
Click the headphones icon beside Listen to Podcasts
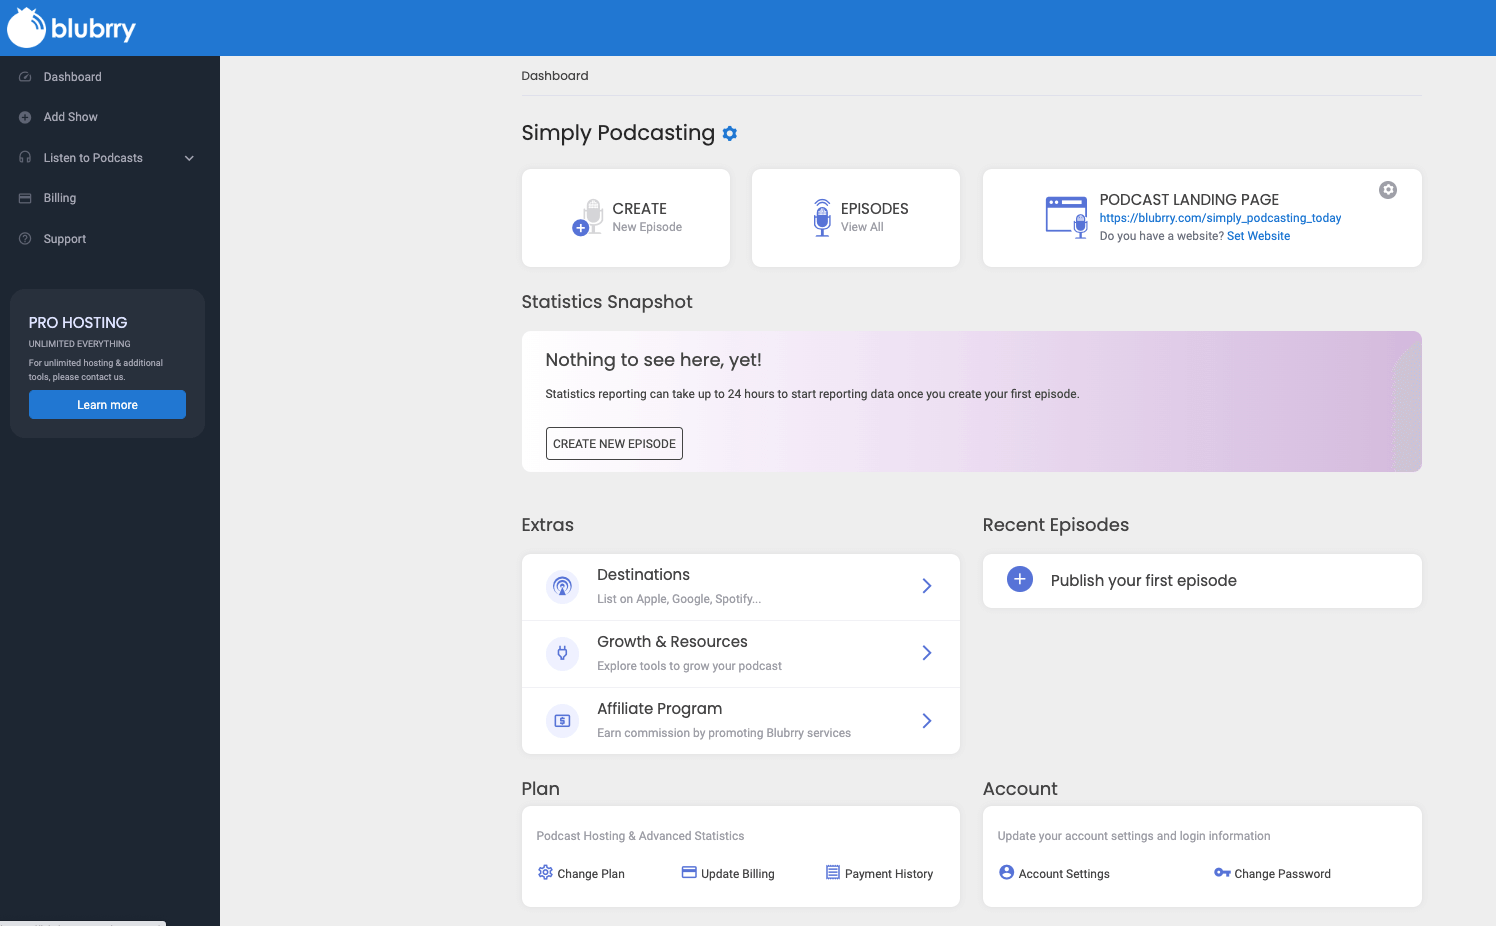tap(25, 158)
